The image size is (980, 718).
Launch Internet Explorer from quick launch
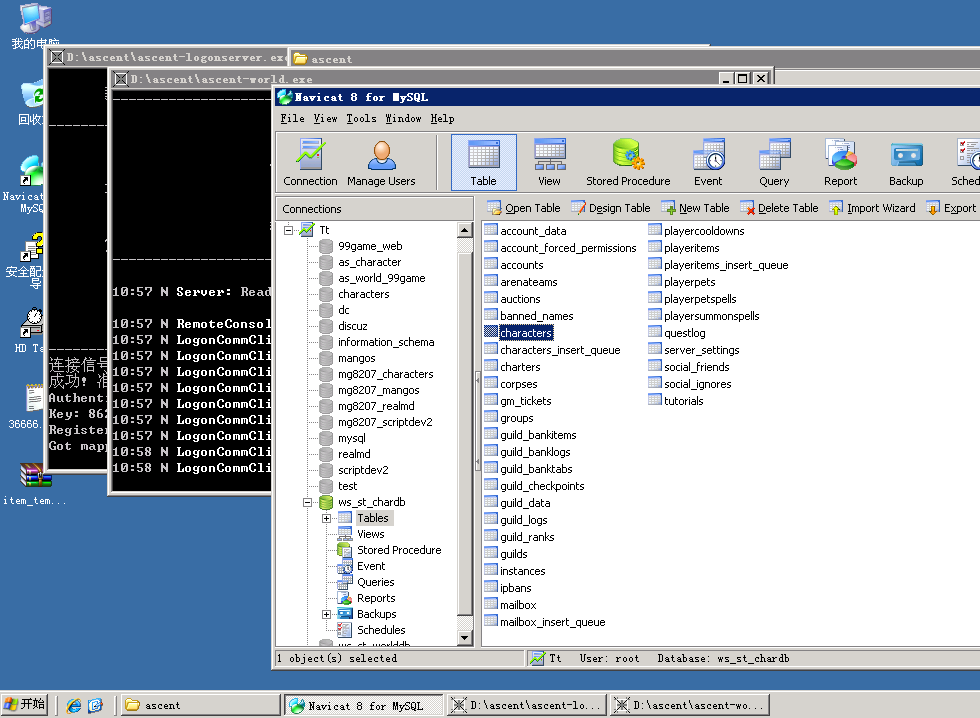[x=74, y=706]
